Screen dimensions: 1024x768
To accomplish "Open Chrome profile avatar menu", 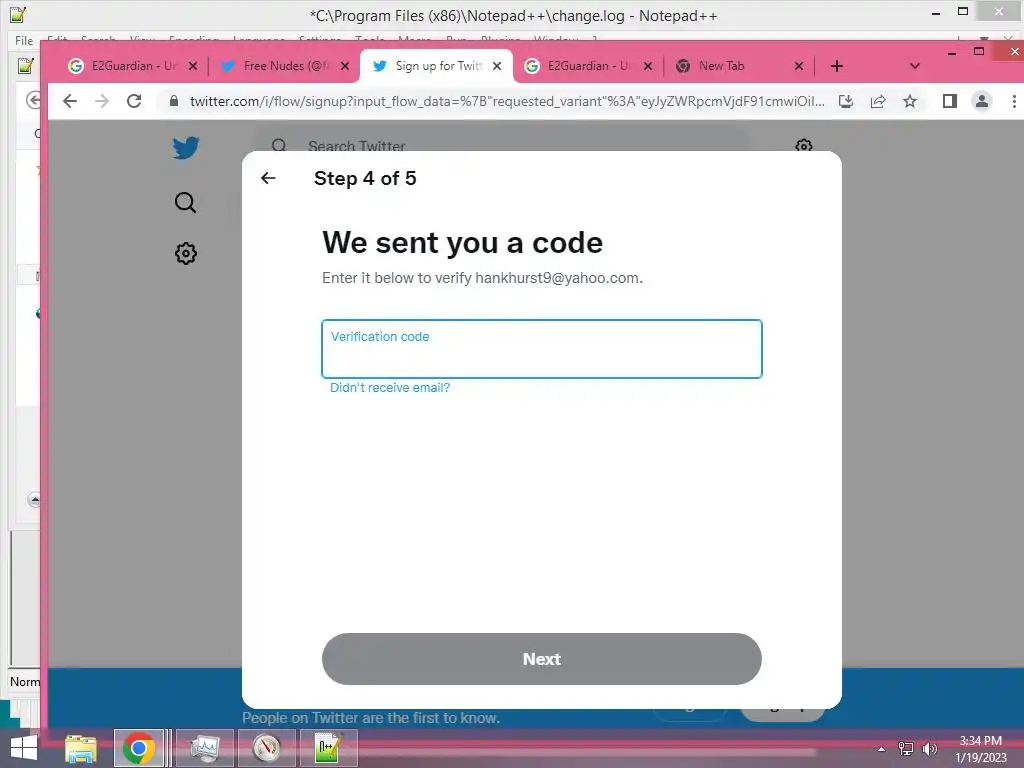I will coord(982,101).
